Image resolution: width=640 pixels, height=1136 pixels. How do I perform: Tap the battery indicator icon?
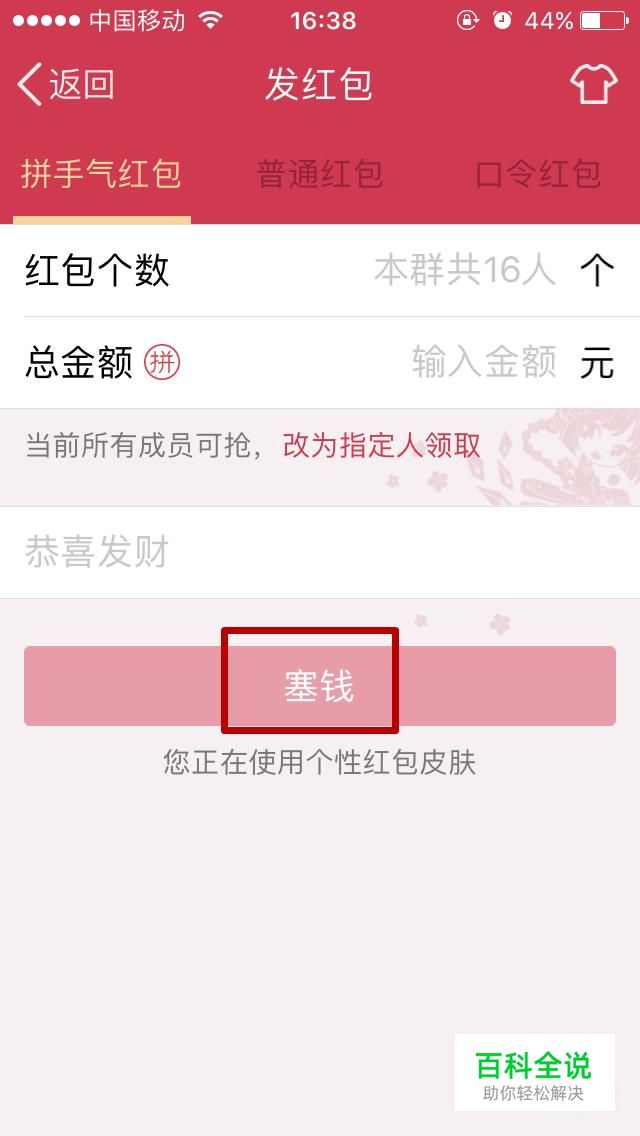(604, 21)
